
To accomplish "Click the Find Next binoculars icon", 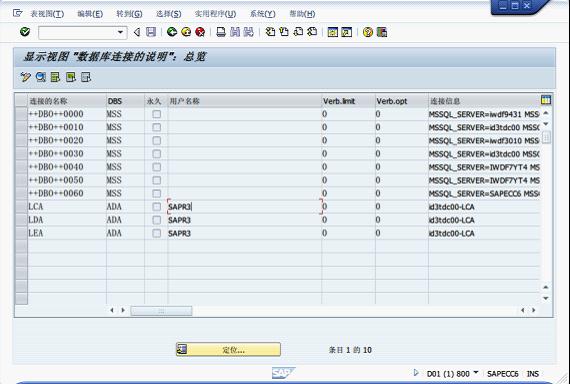I will point(249,32).
